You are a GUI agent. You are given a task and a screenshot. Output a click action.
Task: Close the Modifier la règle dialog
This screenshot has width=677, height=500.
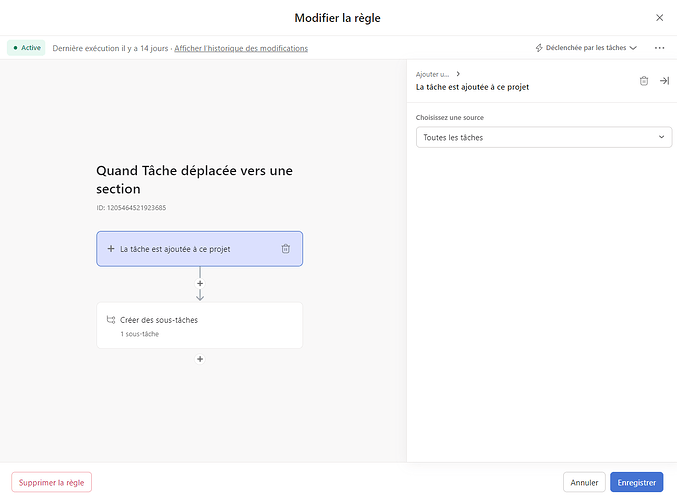[659, 18]
